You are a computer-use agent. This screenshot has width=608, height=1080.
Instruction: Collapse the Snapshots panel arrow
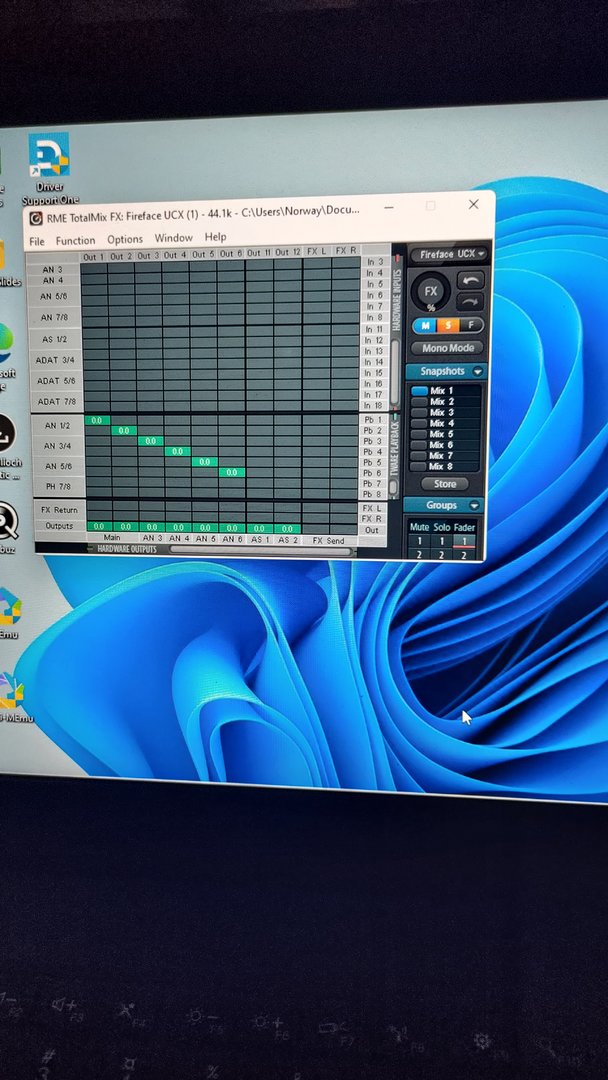[476, 371]
